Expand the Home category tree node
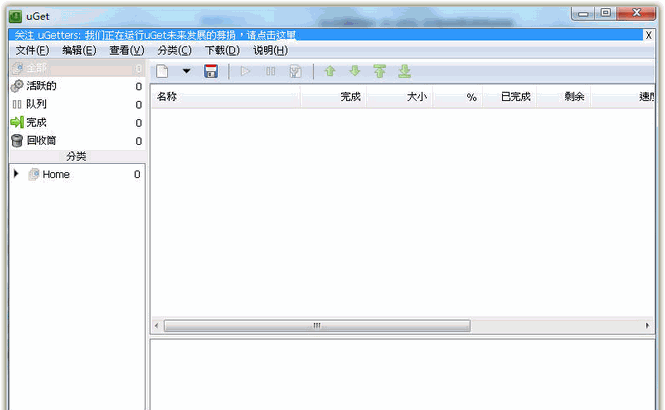The height and width of the screenshot is (410, 665). point(16,174)
